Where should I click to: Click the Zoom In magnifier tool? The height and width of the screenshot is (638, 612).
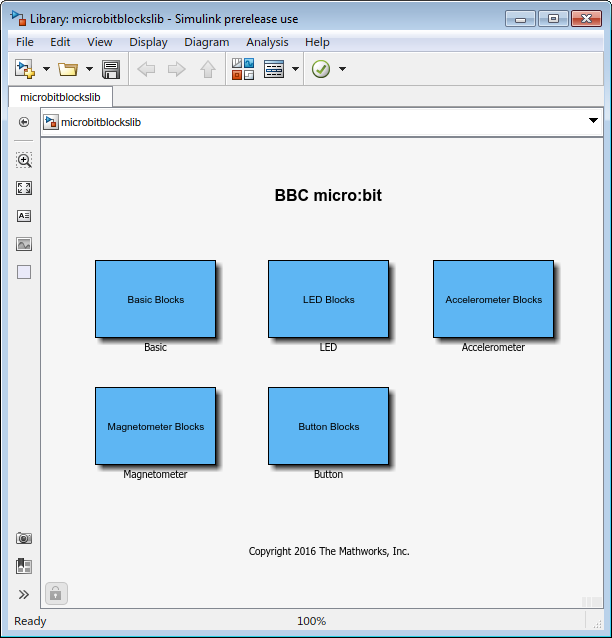coord(24,160)
